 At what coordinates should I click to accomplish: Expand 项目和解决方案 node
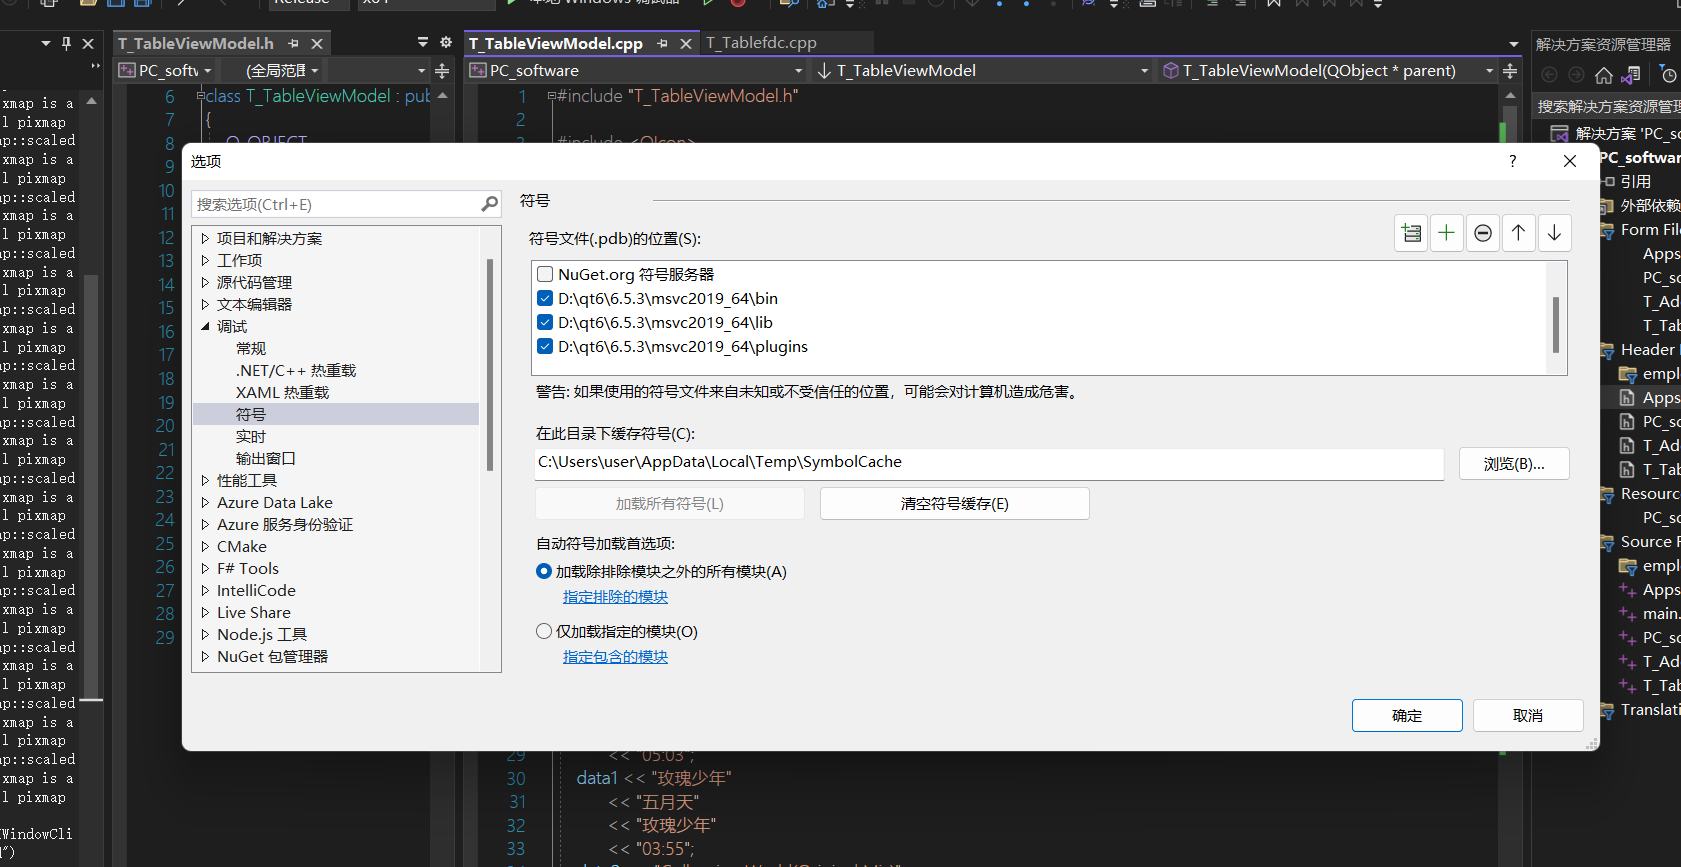(205, 238)
